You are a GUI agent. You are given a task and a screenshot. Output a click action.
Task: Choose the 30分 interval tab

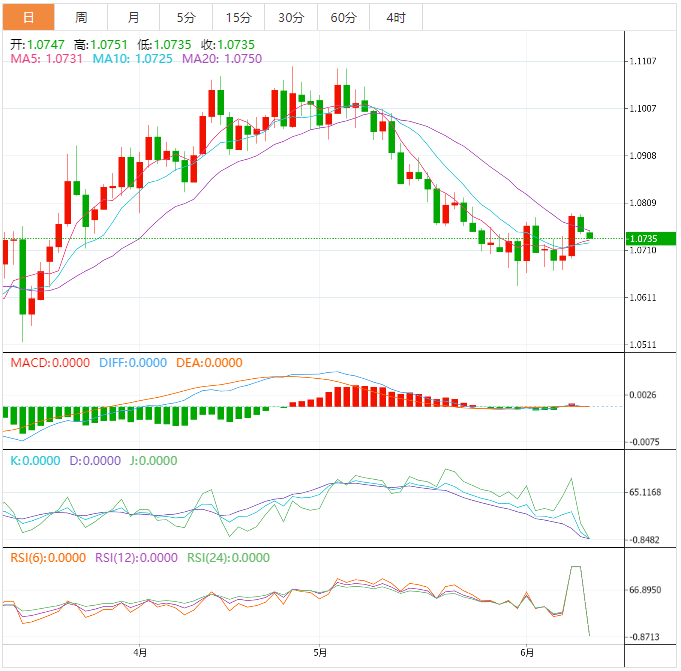pos(291,18)
